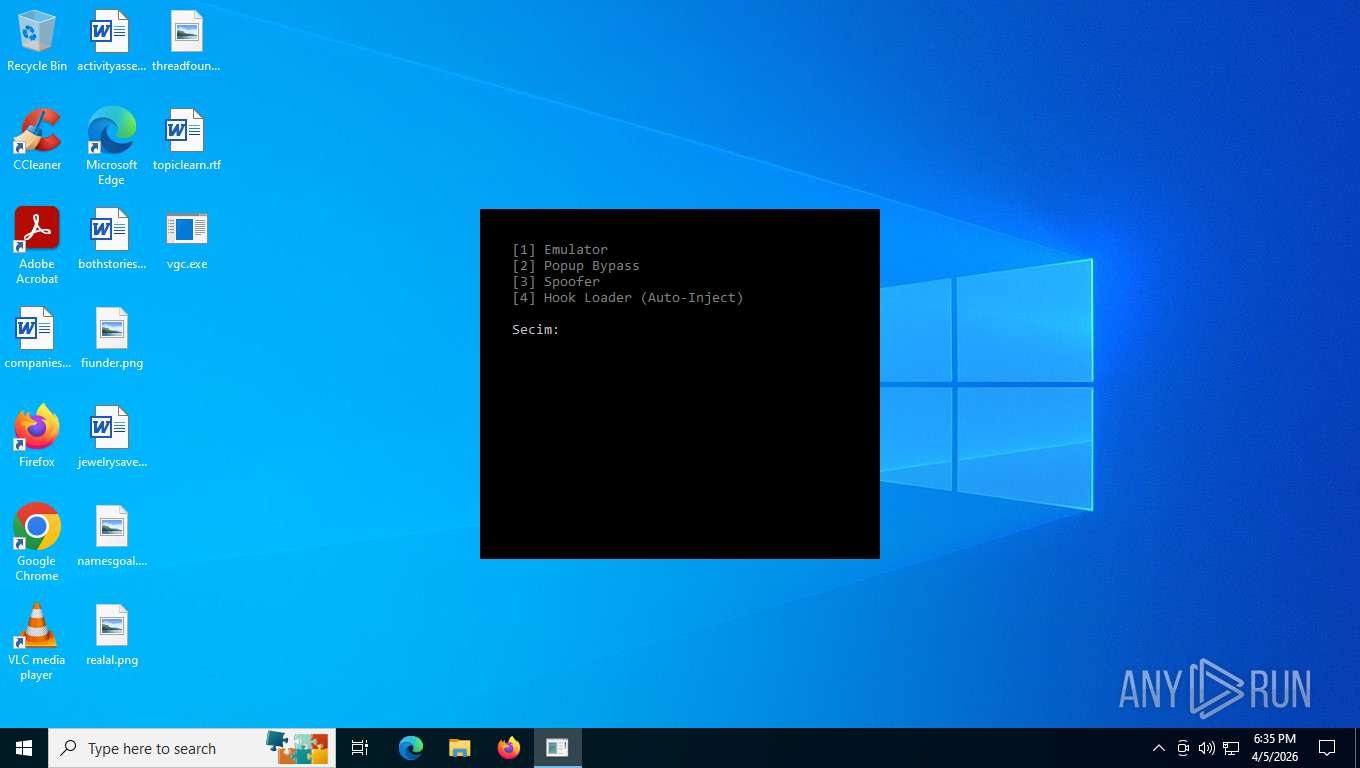Open Adobe Acrobat desktop shortcut
The image size is (1360, 768).
(x=37, y=245)
